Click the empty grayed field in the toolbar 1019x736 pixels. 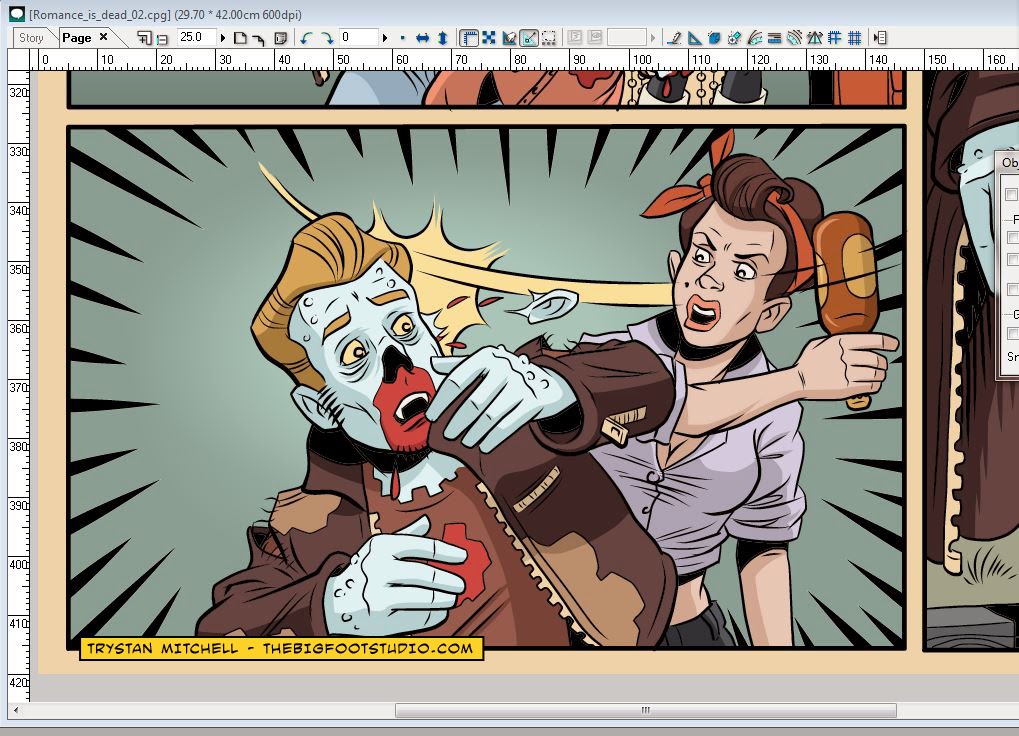point(626,37)
